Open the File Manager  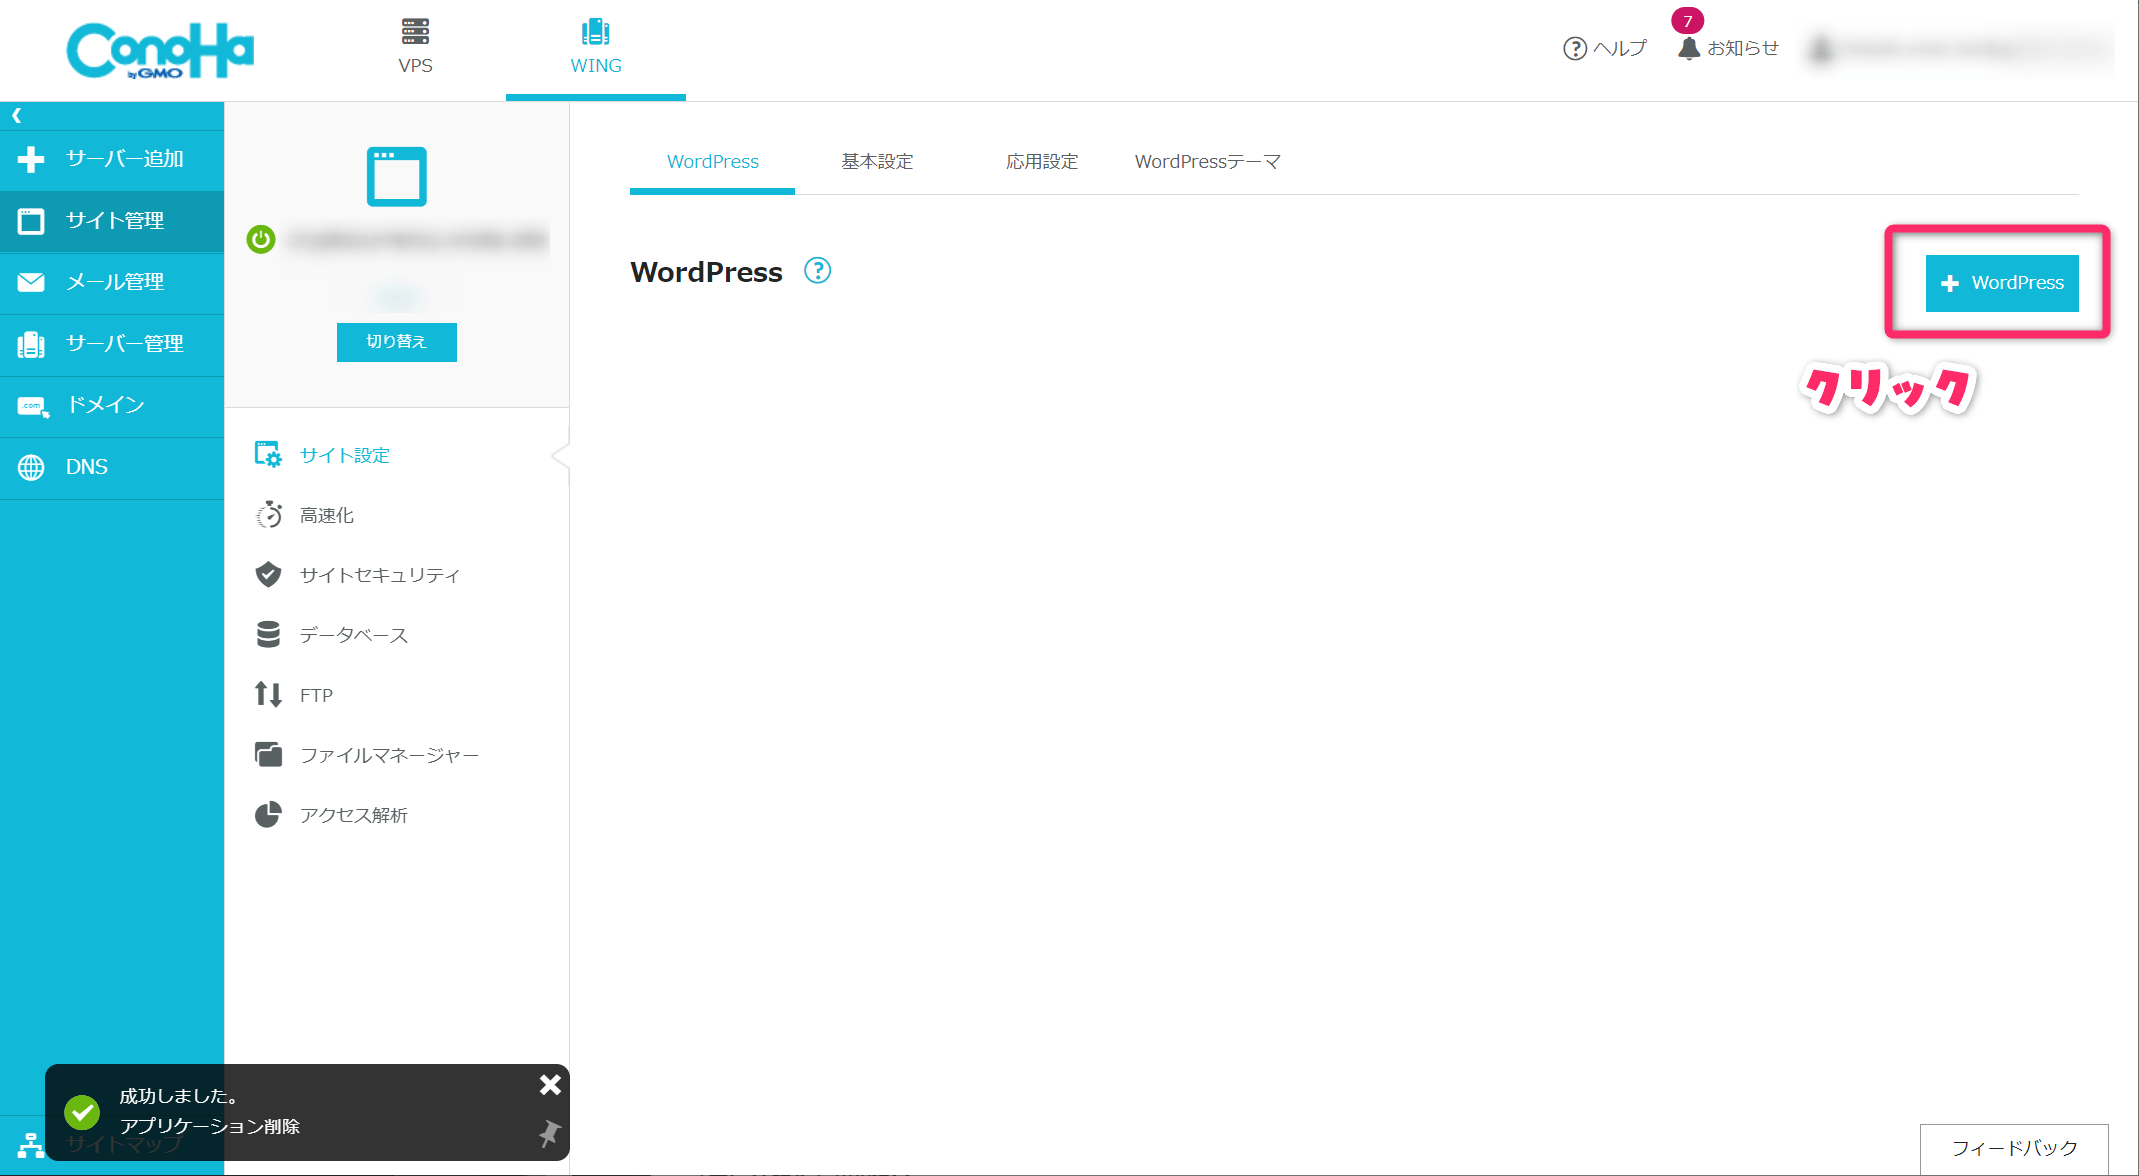point(389,755)
